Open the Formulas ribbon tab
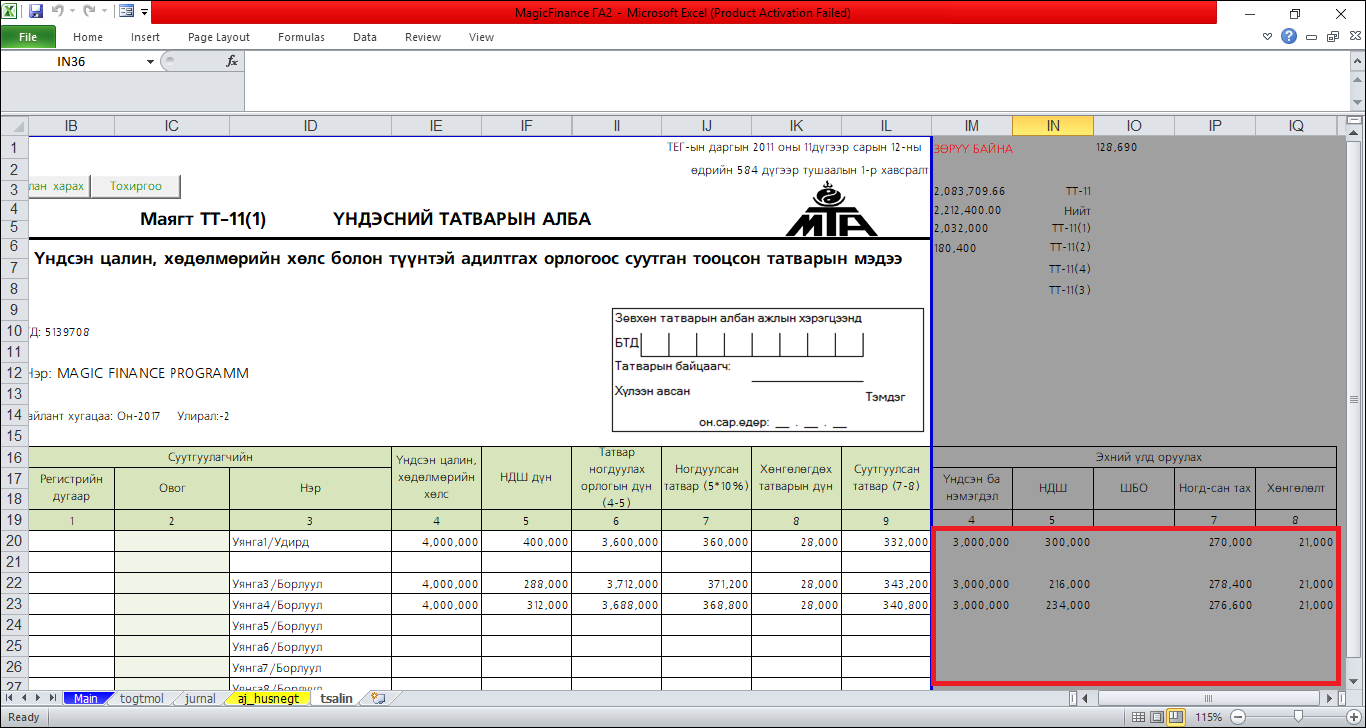Viewport: 1366px width, 728px height. pyautogui.click(x=301, y=37)
